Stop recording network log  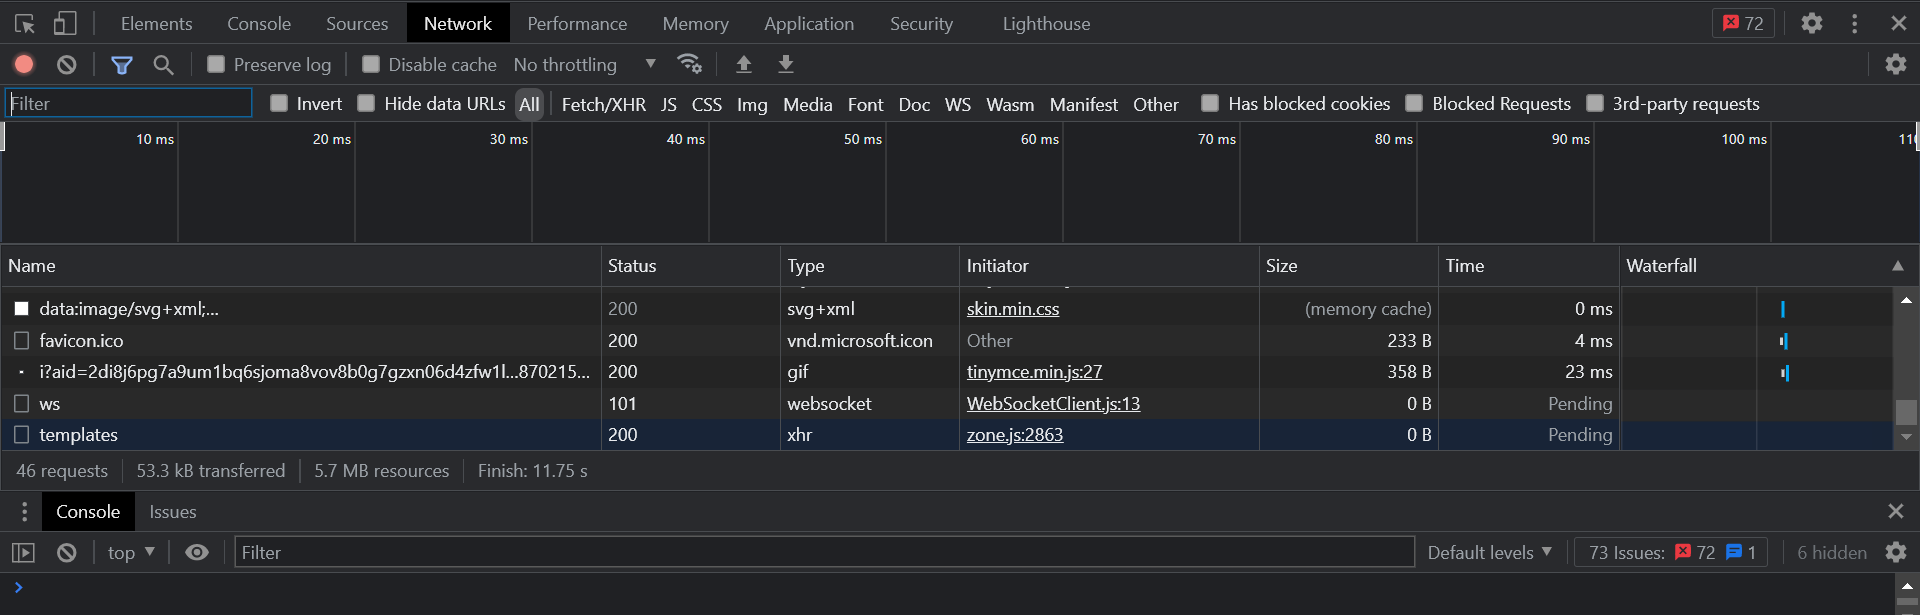click(x=24, y=64)
